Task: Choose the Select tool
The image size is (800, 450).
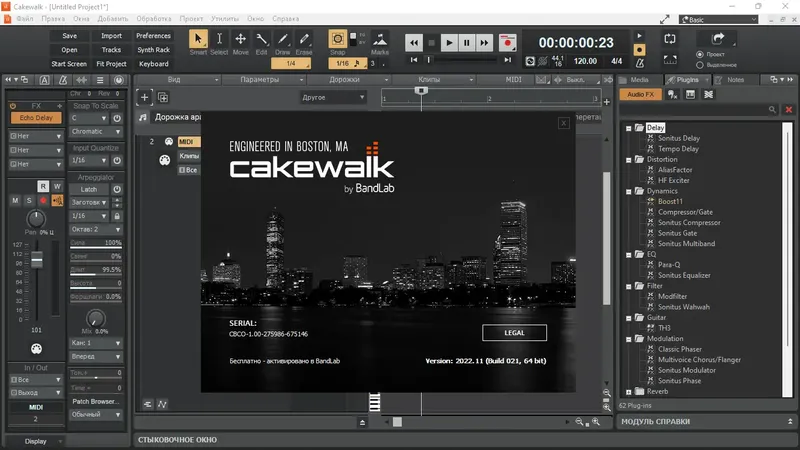Action: point(219,39)
